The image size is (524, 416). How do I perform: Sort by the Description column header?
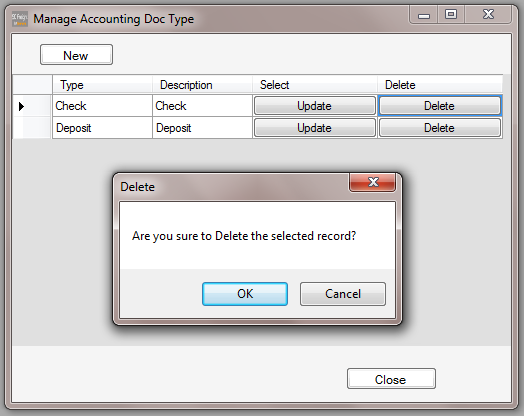[202, 85]
